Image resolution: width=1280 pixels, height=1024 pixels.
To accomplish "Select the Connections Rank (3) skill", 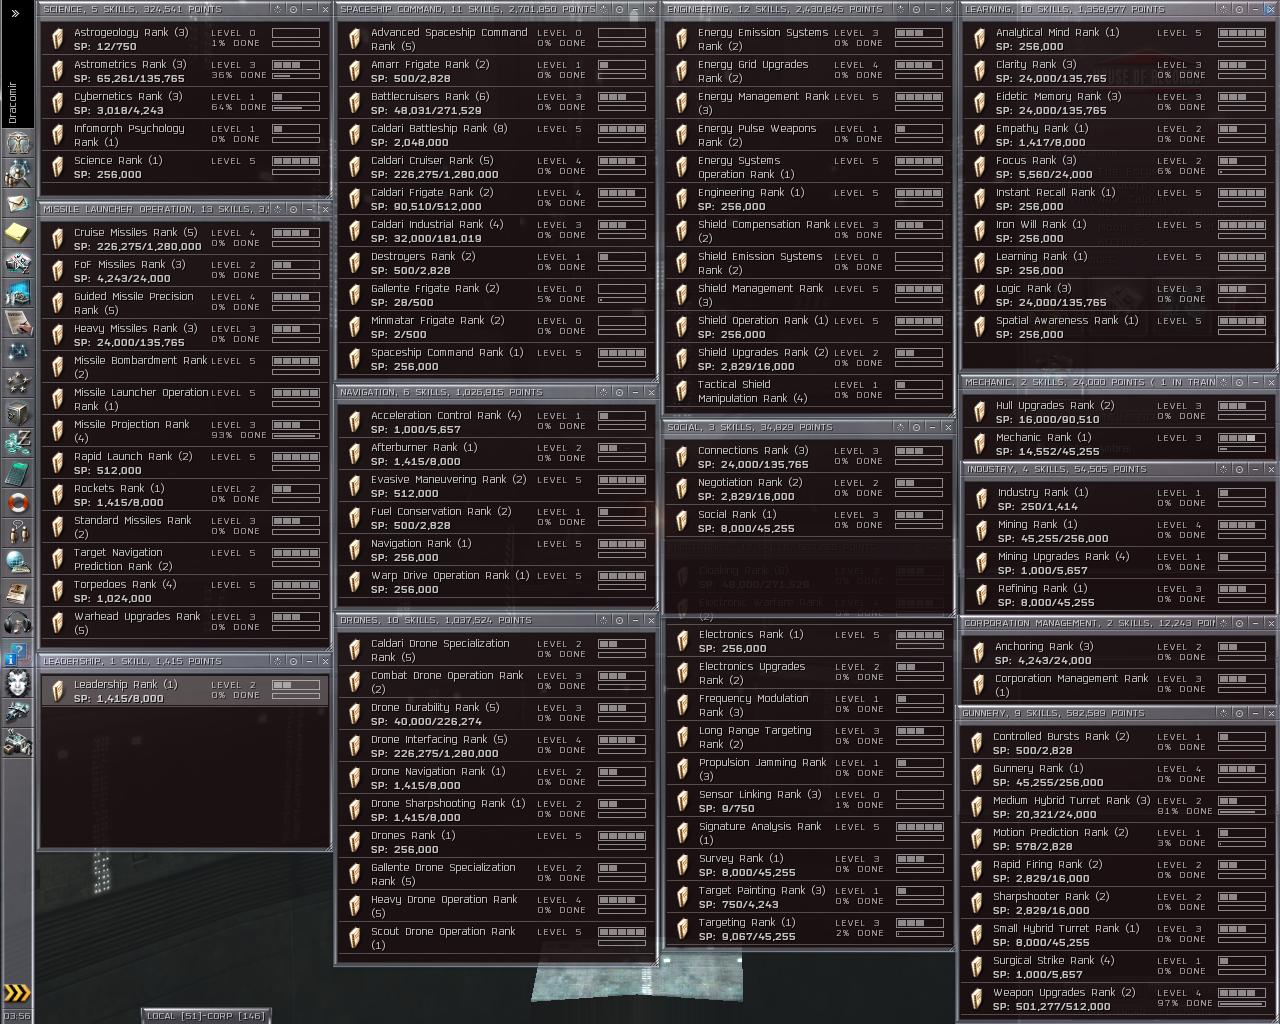I will coord(808,457).
